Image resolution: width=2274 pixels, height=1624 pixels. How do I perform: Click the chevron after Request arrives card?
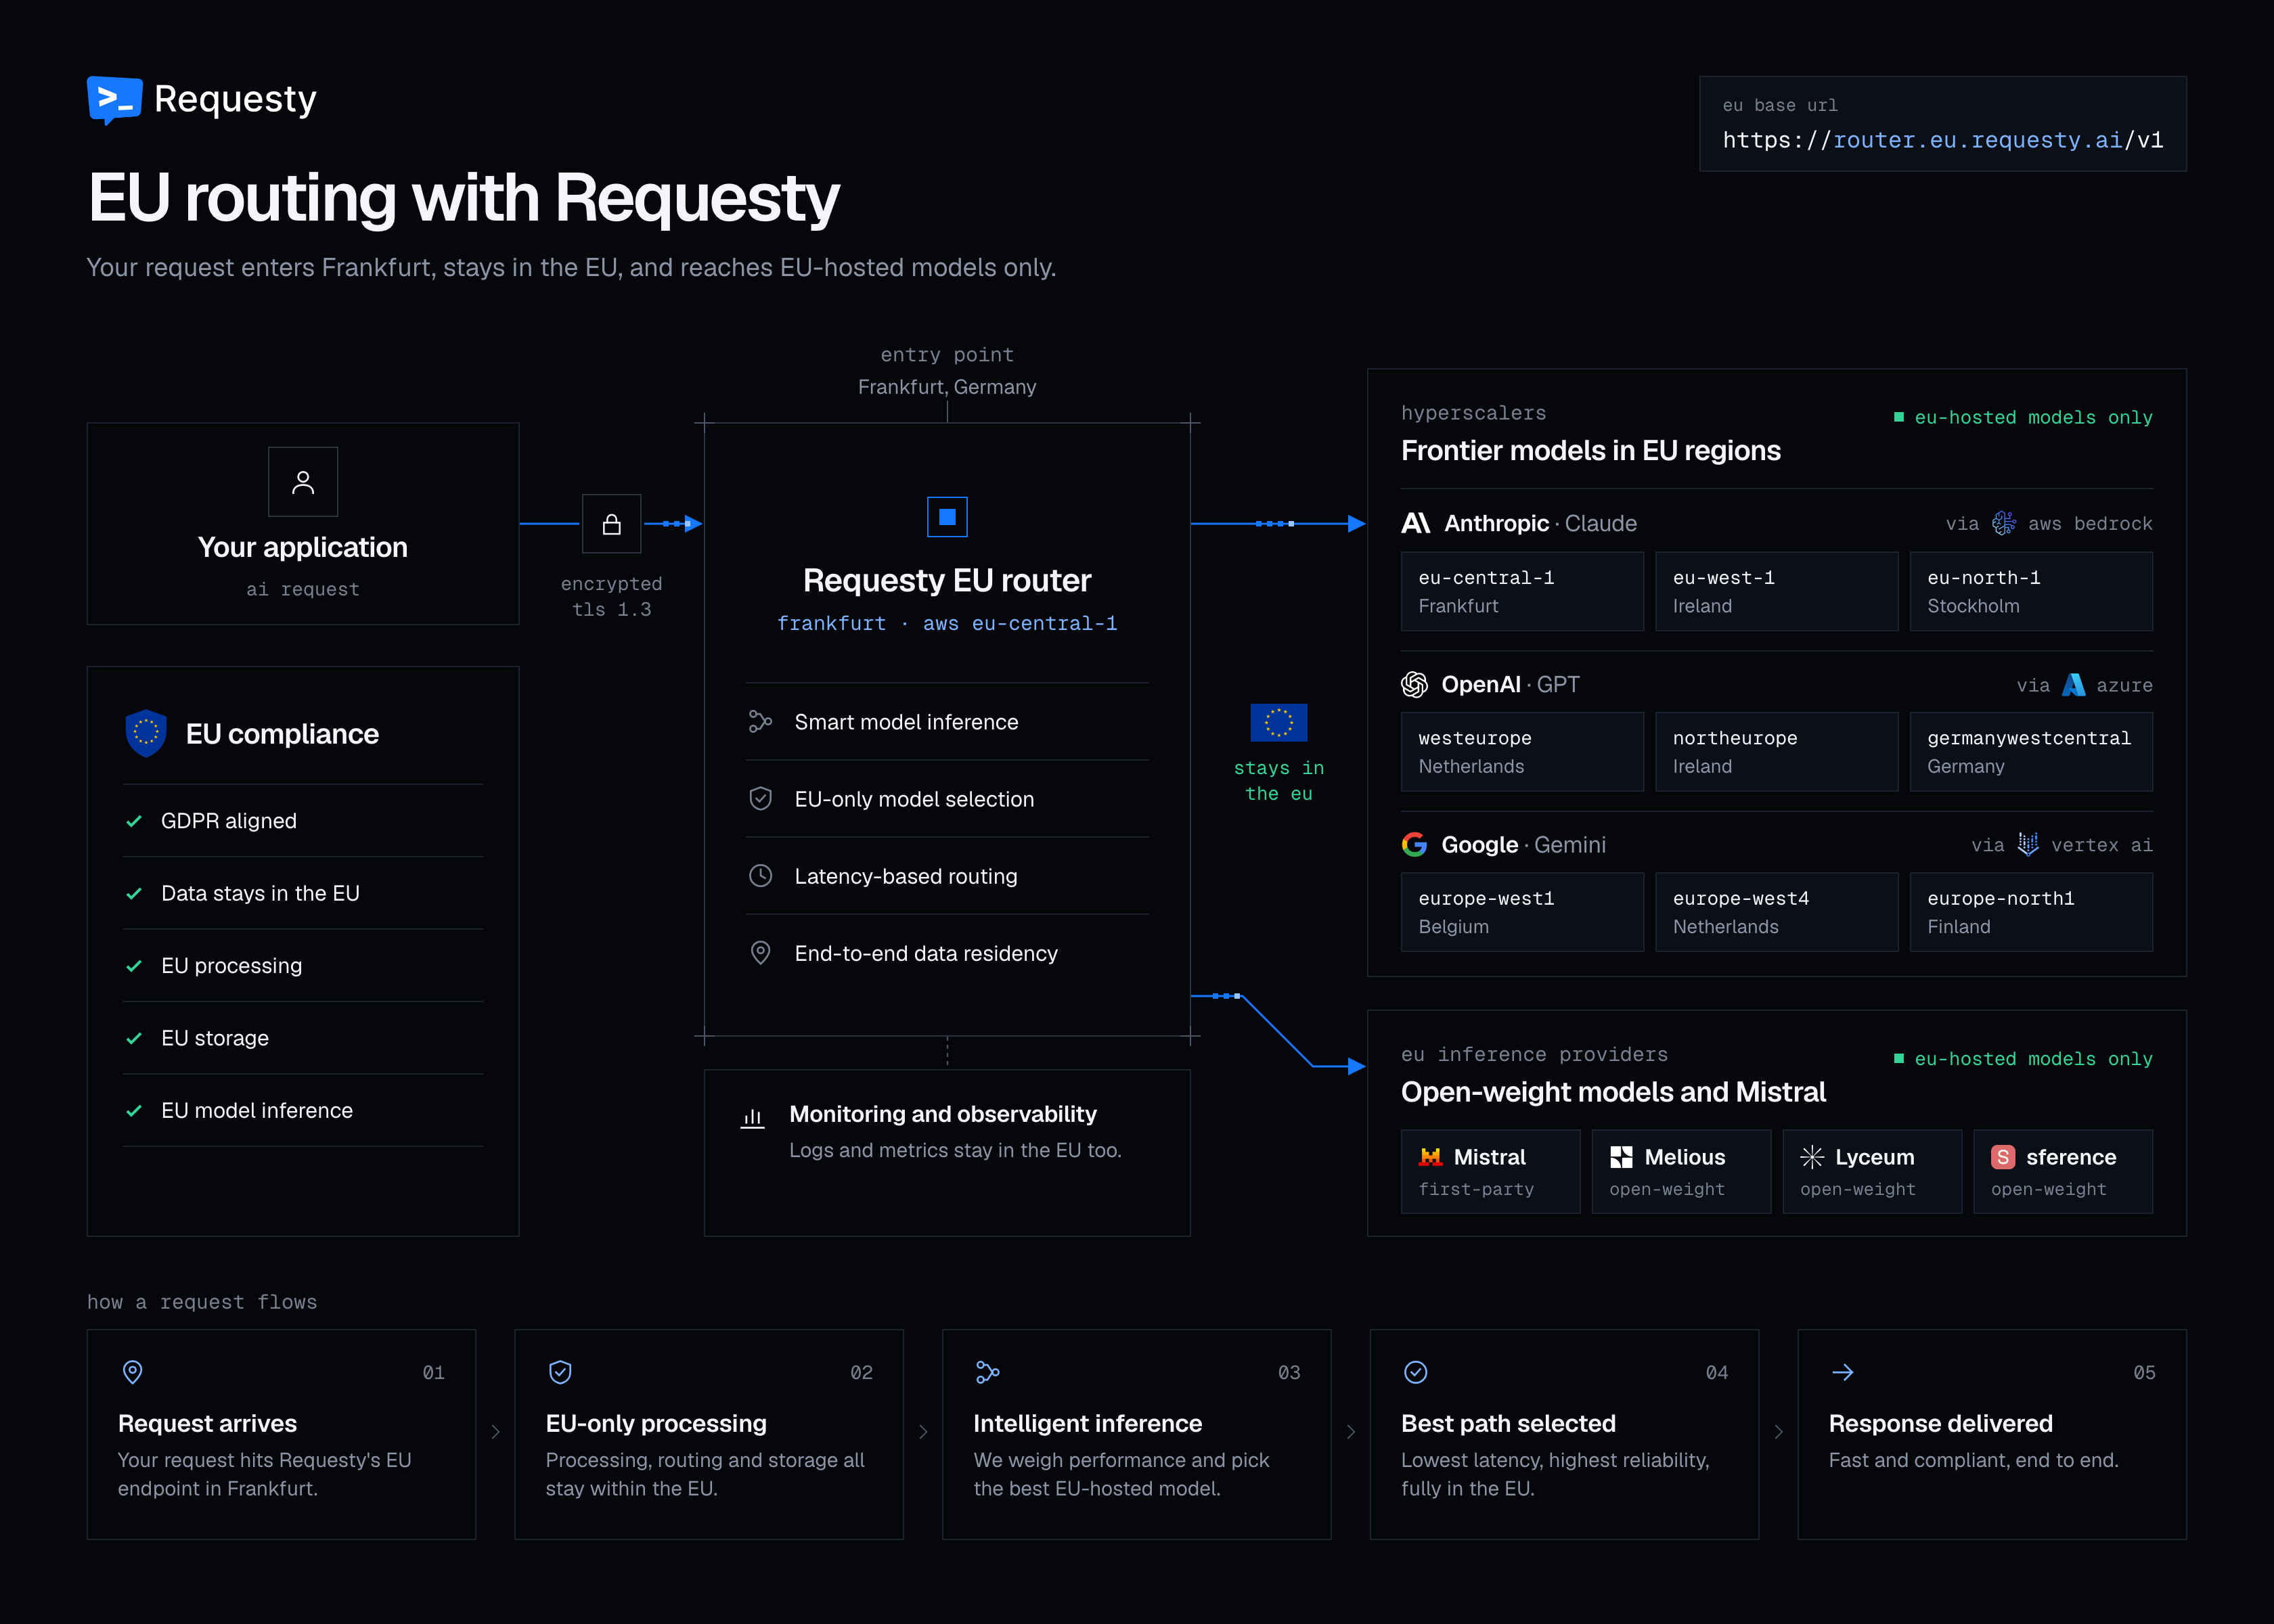495,1432
